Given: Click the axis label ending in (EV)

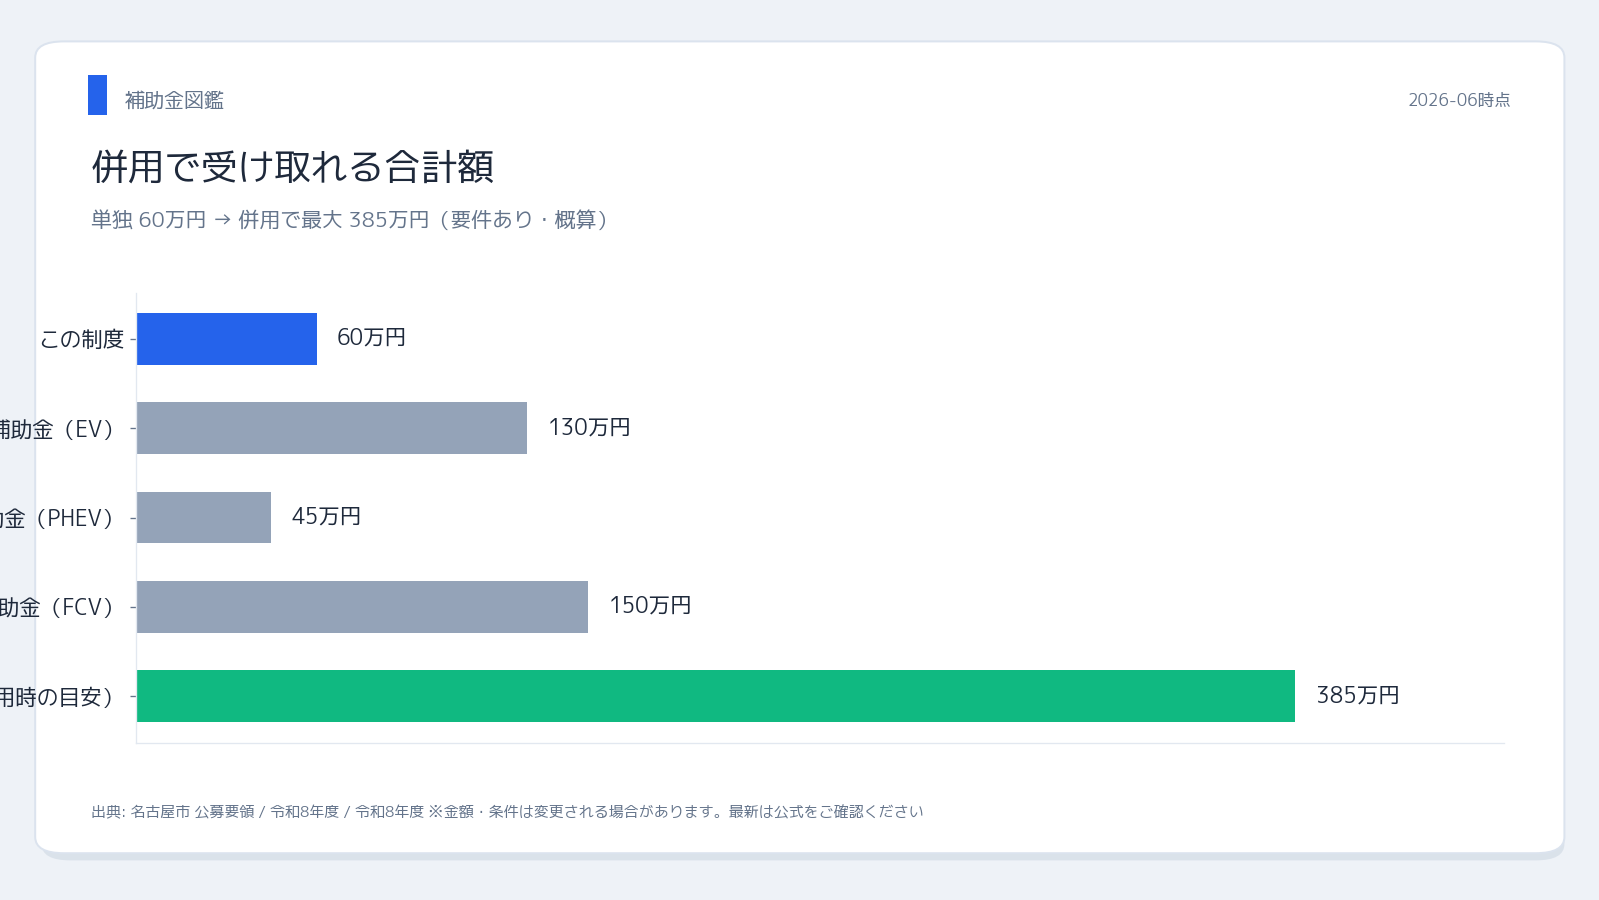Looking at the screenshot, I should click(x=57, y=429).
